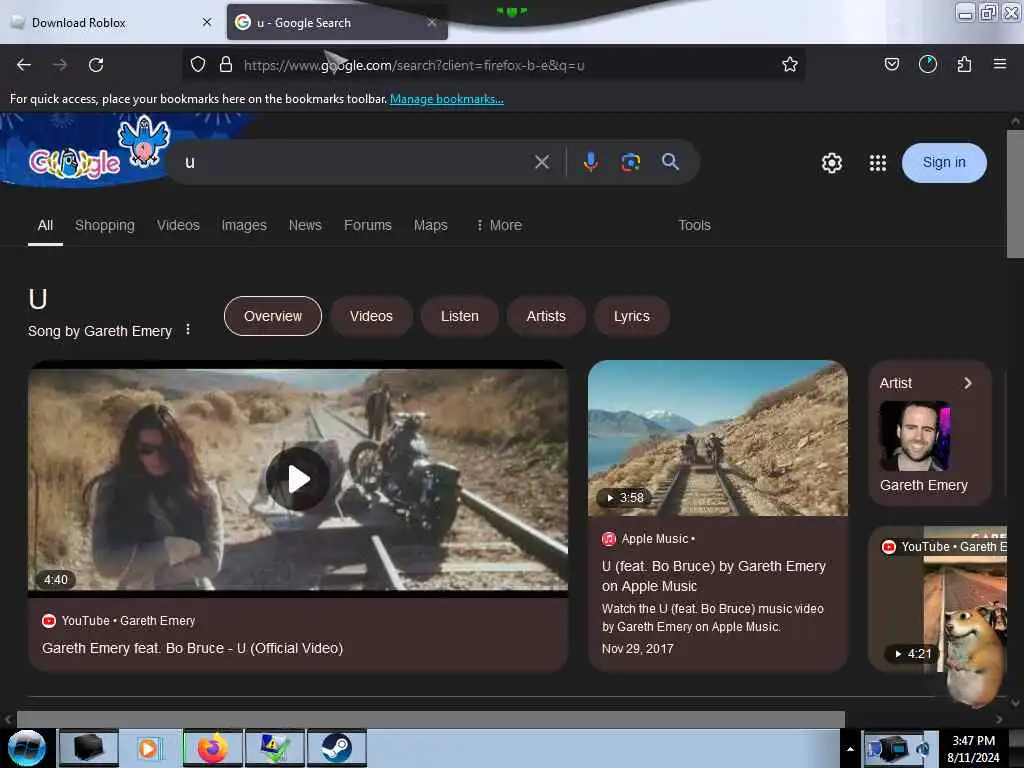1024x768 pixels.
Task: Reload the current page
Action: (96, 65)
